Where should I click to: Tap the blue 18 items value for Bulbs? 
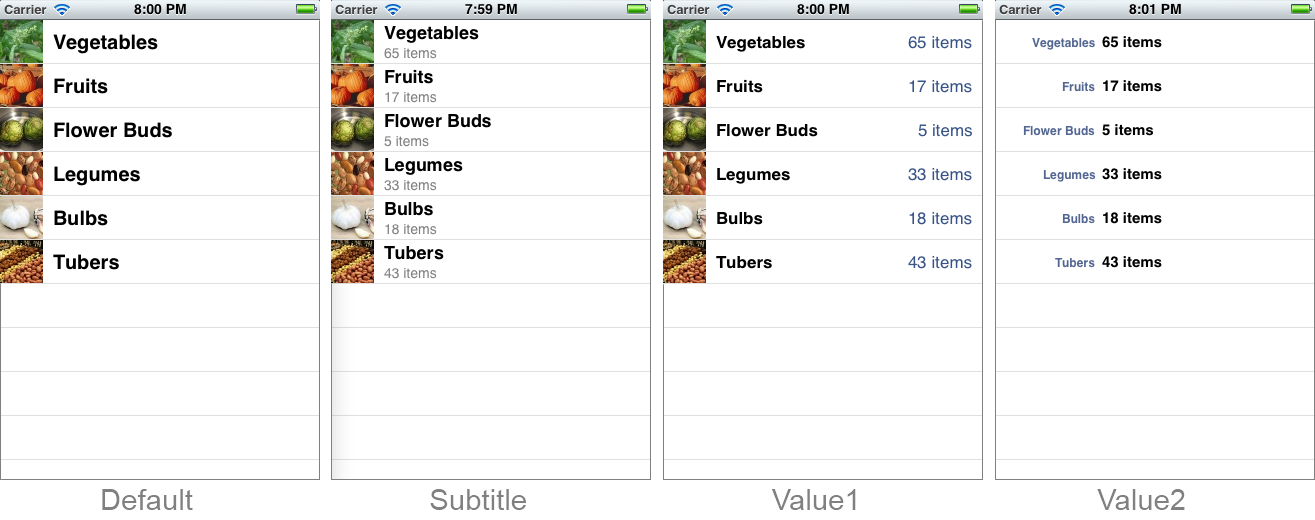coord(940,219)
